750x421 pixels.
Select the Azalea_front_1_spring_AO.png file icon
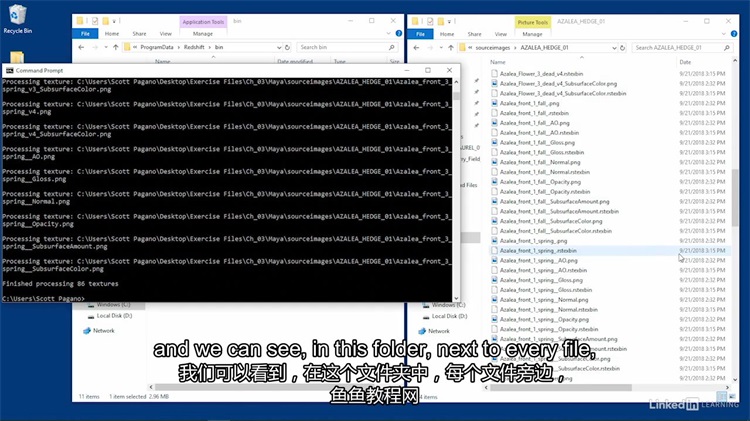495,260
